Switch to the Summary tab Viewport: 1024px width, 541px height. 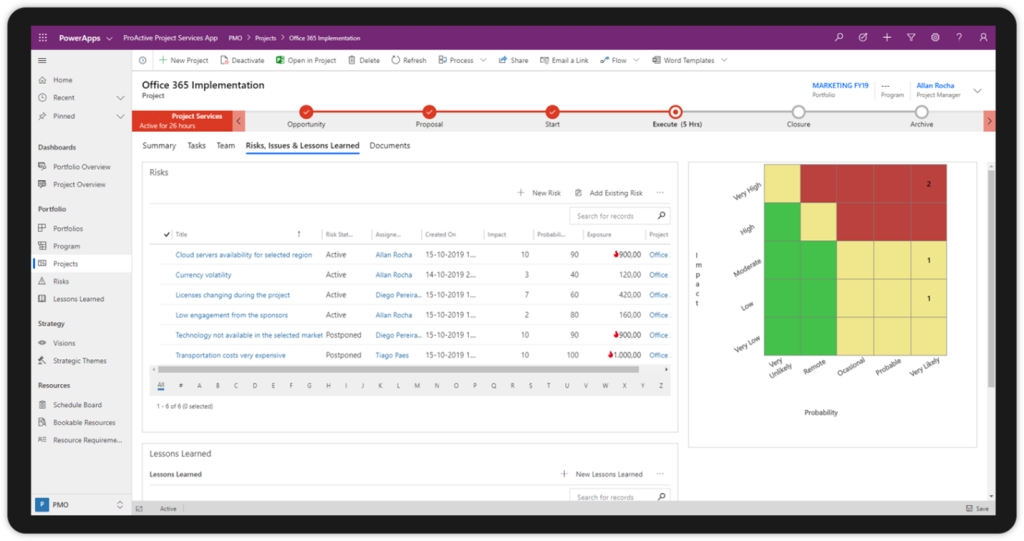click(159, 146)
